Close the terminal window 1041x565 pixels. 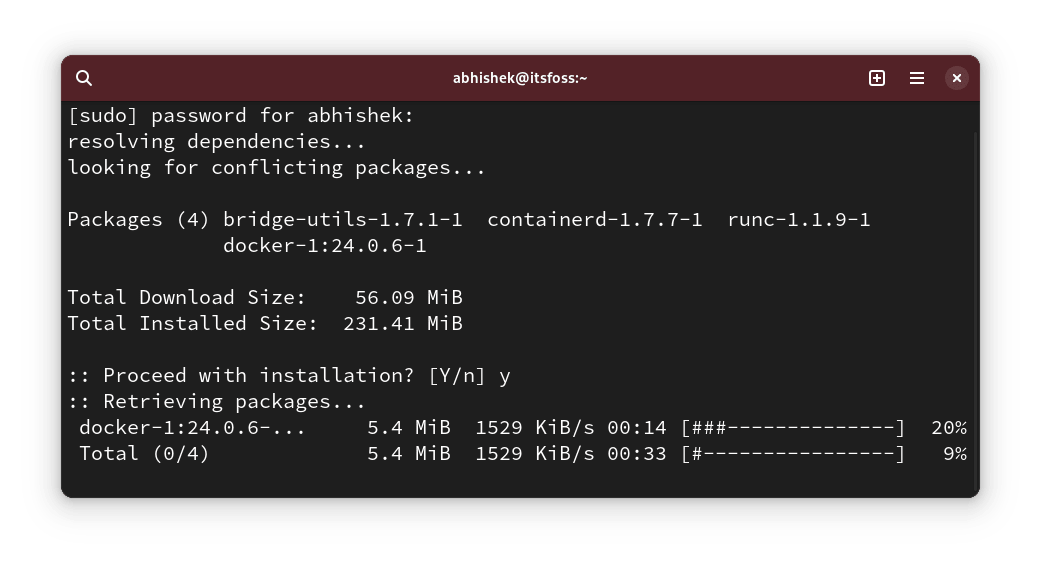[x=957, y=78]
